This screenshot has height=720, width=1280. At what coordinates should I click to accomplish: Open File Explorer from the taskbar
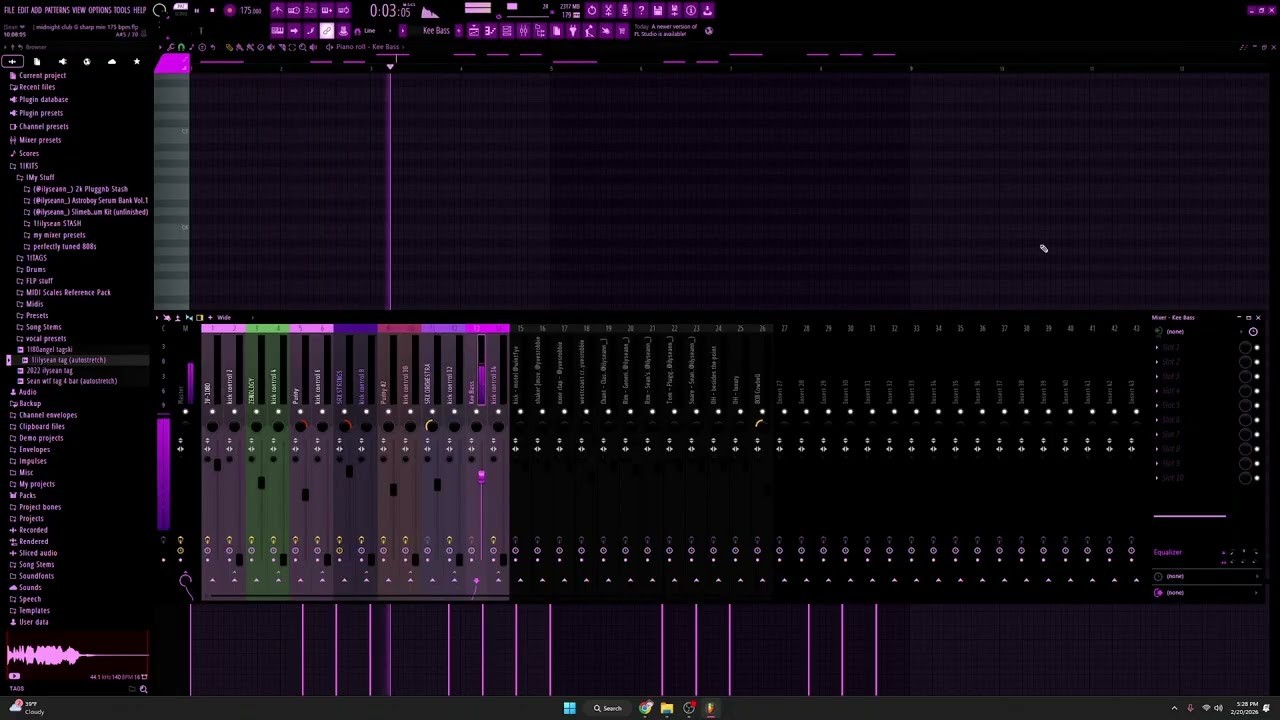coord(667,708)
